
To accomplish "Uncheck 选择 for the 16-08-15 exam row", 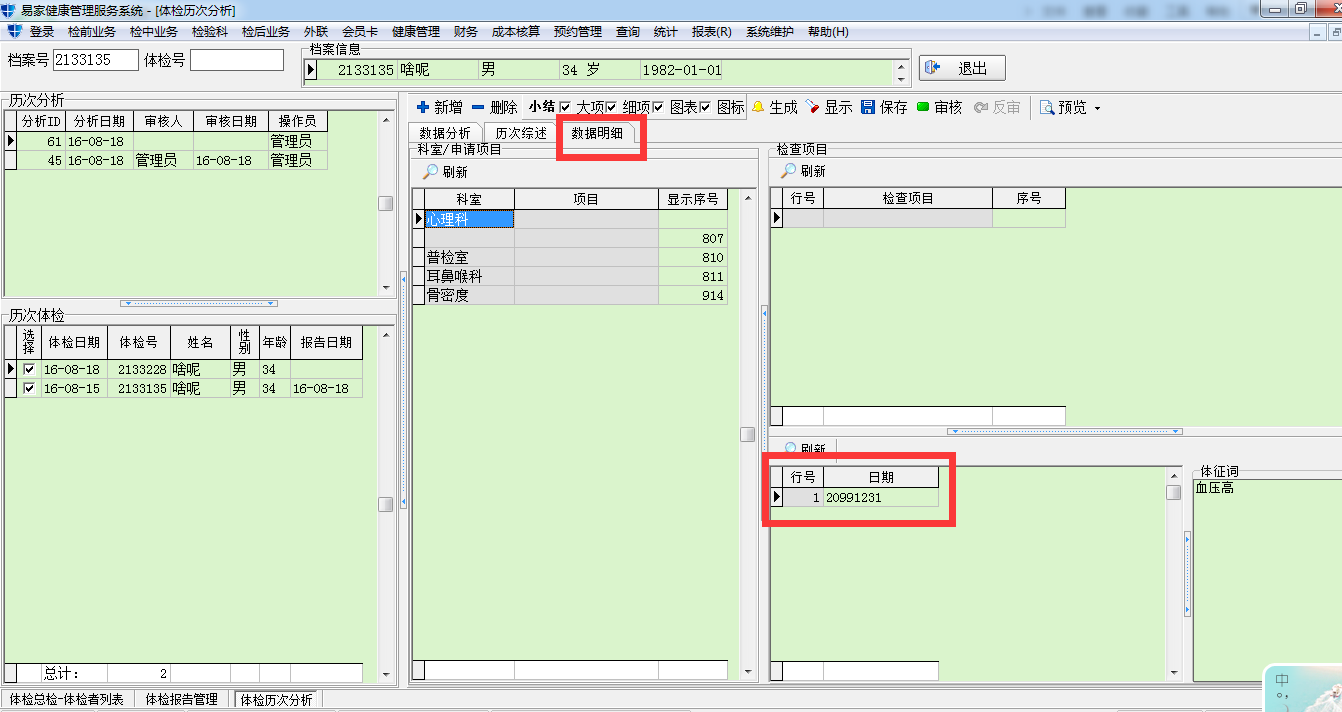I will pos(29,389).
